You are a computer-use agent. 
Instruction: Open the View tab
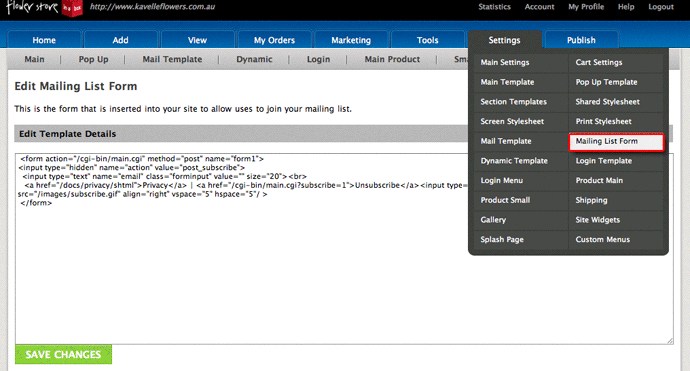click(x=197, y=40)
